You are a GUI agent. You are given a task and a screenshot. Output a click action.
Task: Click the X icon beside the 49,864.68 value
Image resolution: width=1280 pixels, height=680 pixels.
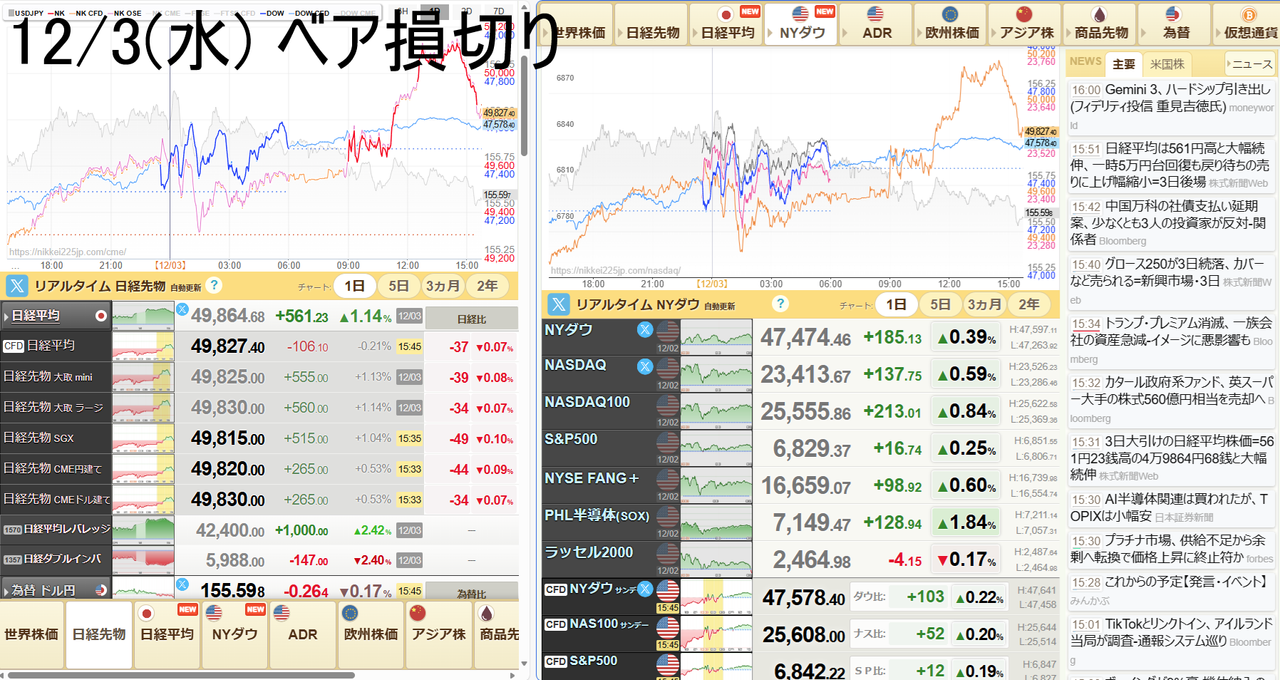click(x=182, y=310)
